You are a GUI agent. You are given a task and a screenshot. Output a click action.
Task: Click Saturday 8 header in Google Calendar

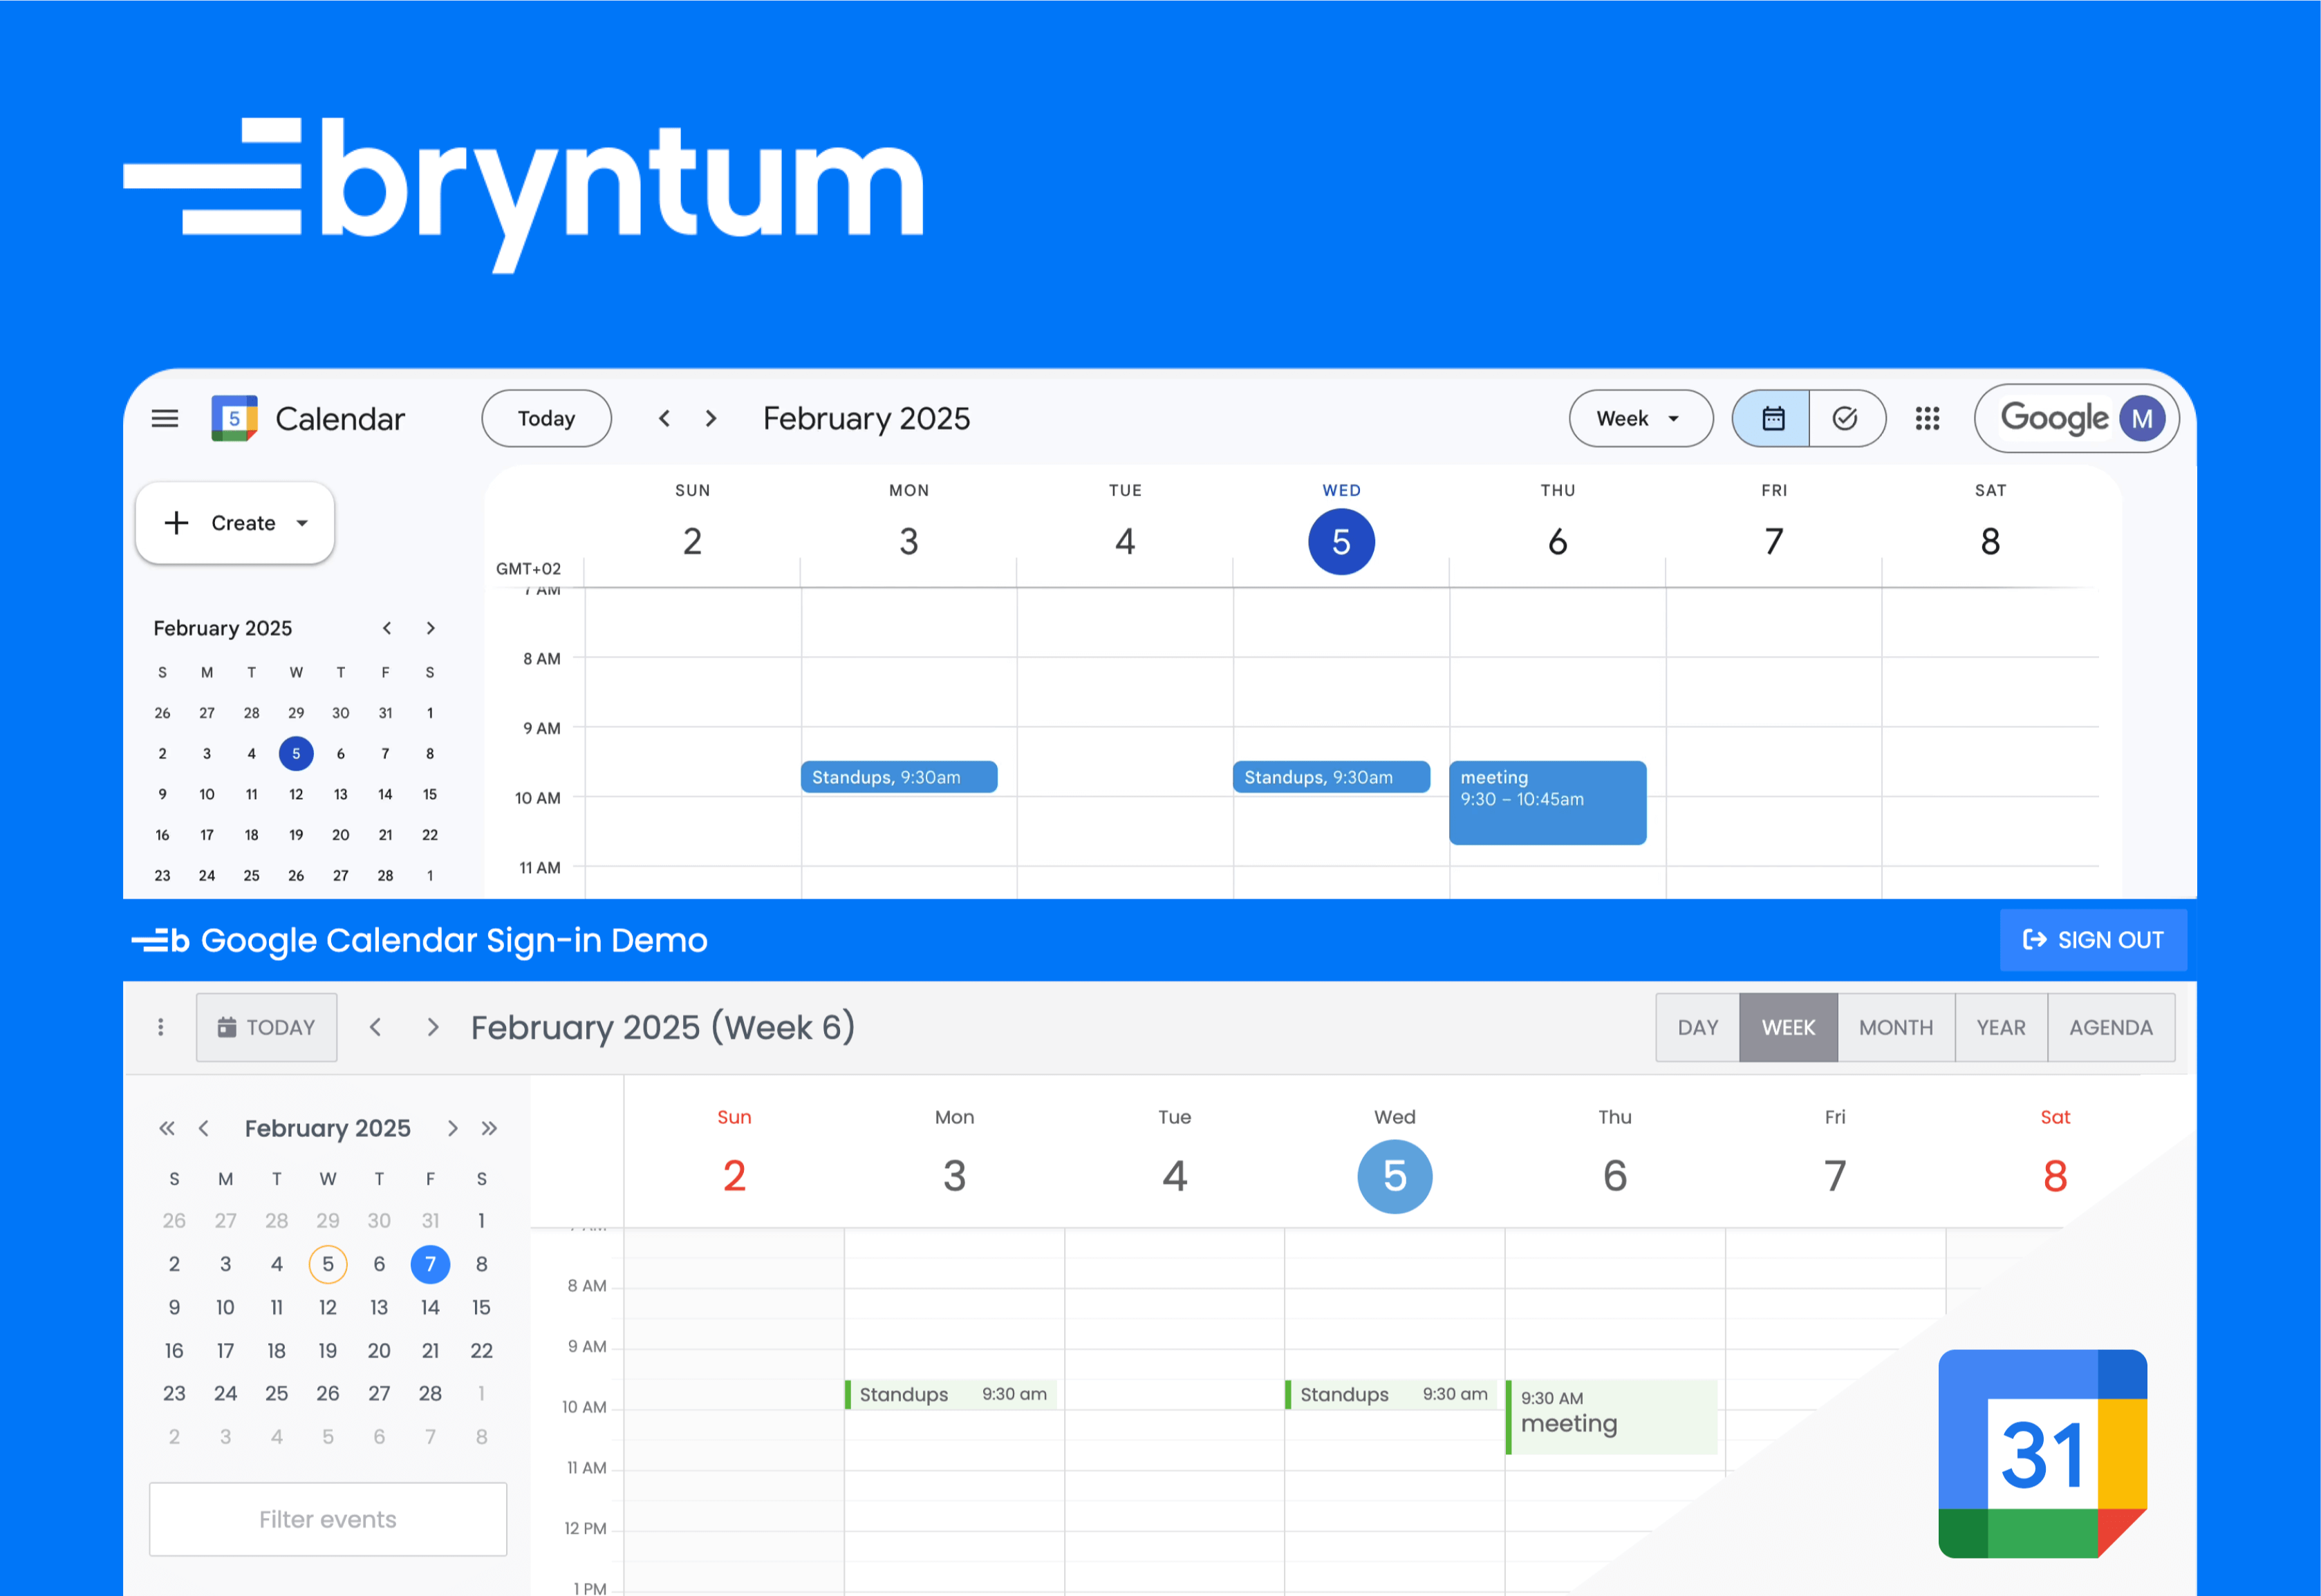(1990, 541)
